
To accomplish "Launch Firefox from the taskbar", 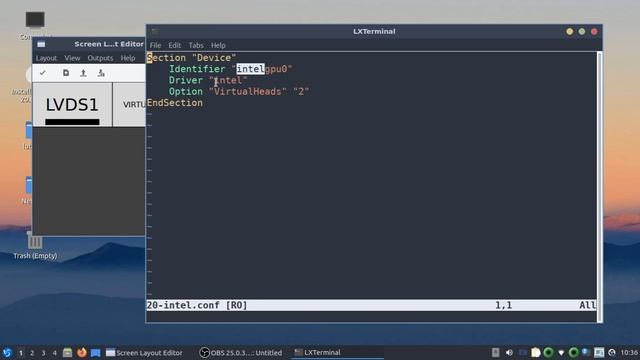I will [x=82, y=353].
